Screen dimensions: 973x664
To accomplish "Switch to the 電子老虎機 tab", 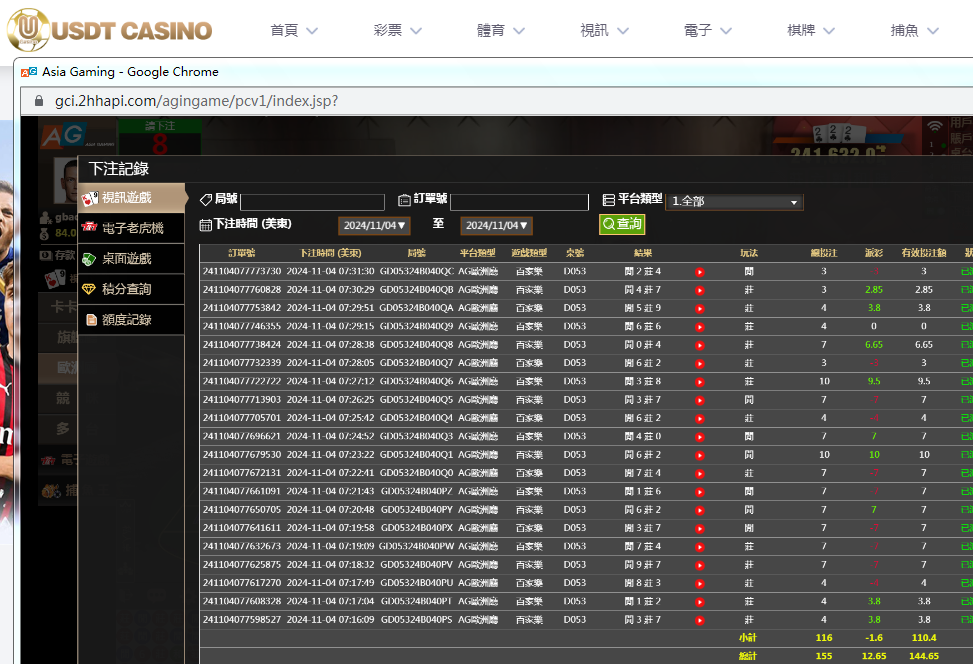I will tap(132, 228).
